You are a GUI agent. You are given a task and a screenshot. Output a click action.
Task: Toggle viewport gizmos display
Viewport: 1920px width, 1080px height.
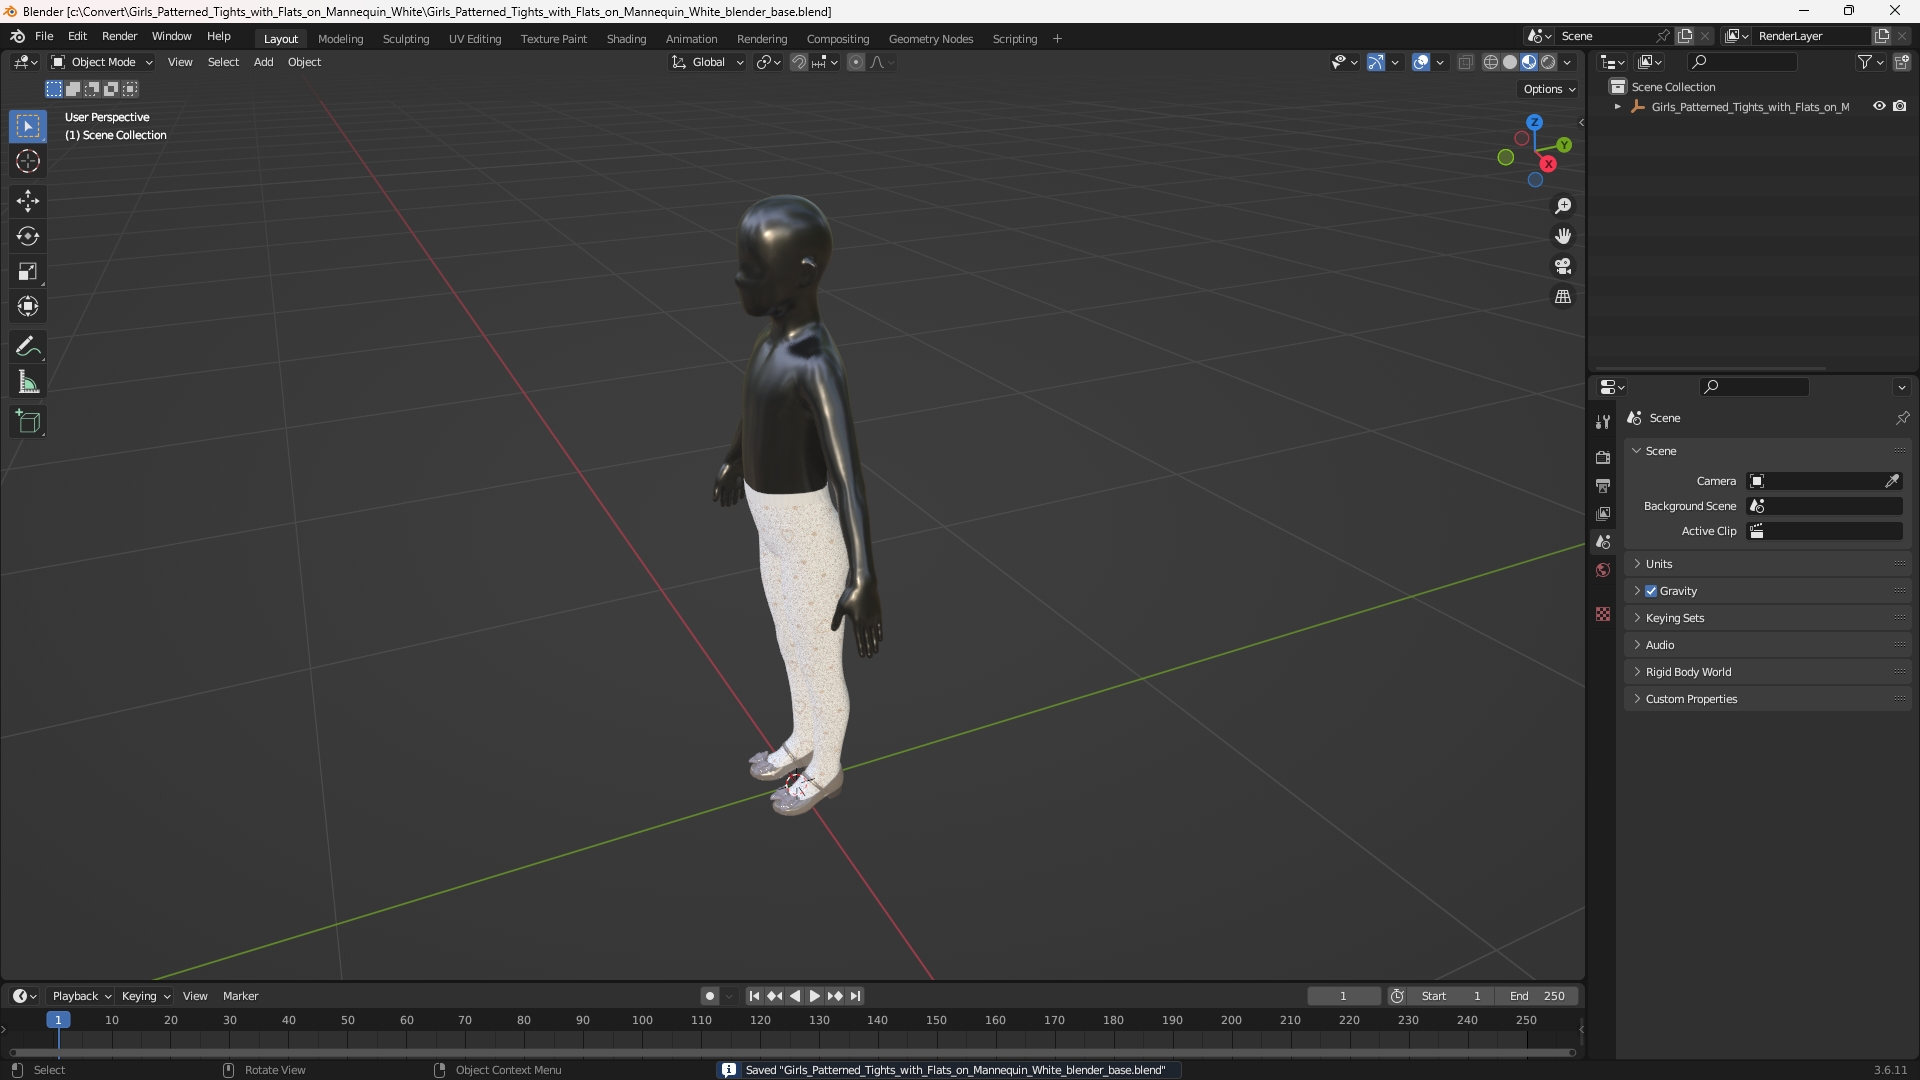pyautogui.click(x=1376, y=62)
